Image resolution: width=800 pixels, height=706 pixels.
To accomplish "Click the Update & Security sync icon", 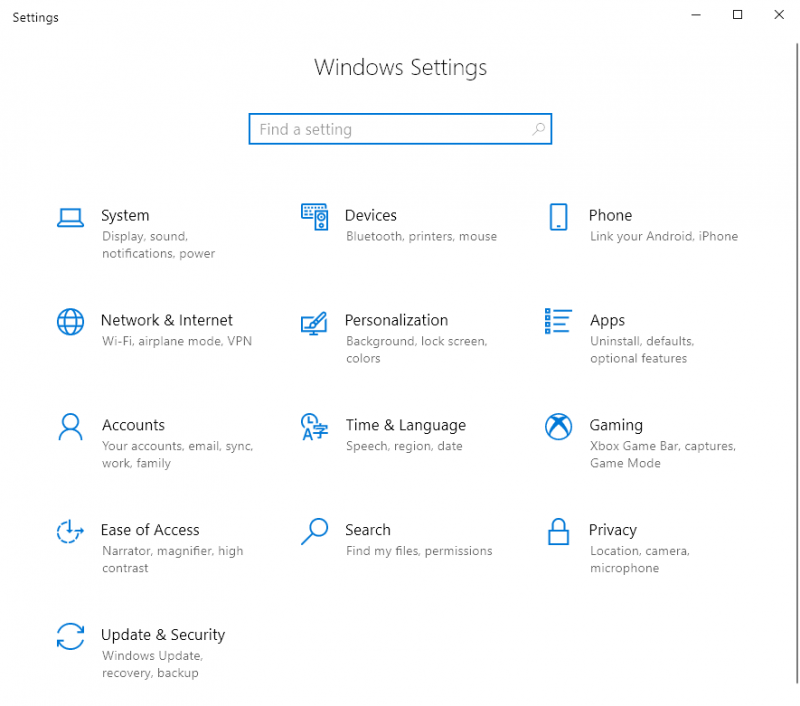I will [70, 636].
